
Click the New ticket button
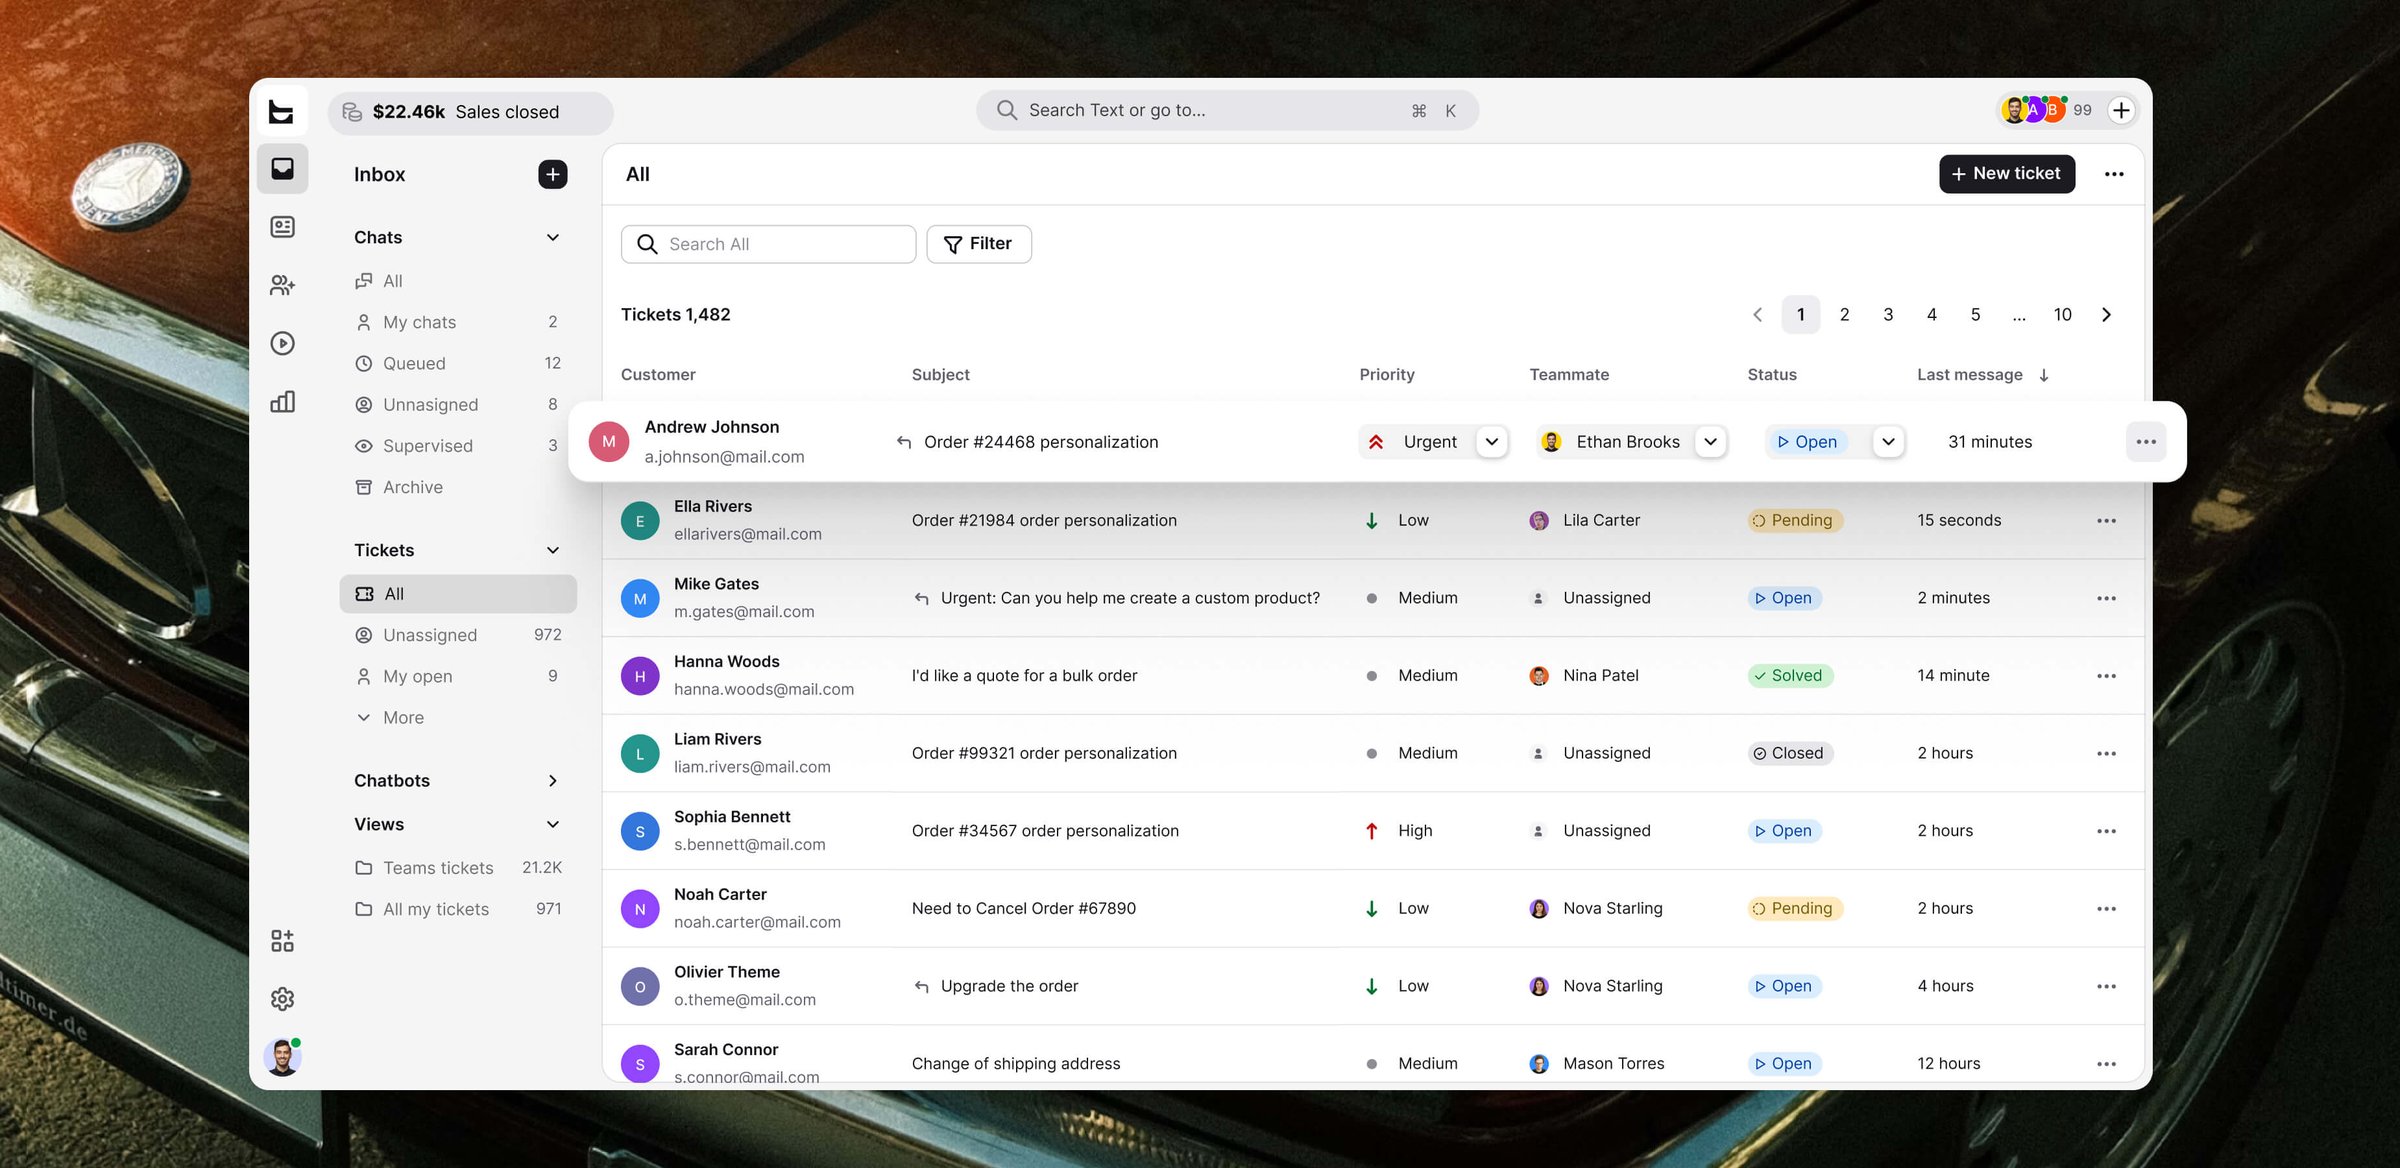click(2006, 174)
